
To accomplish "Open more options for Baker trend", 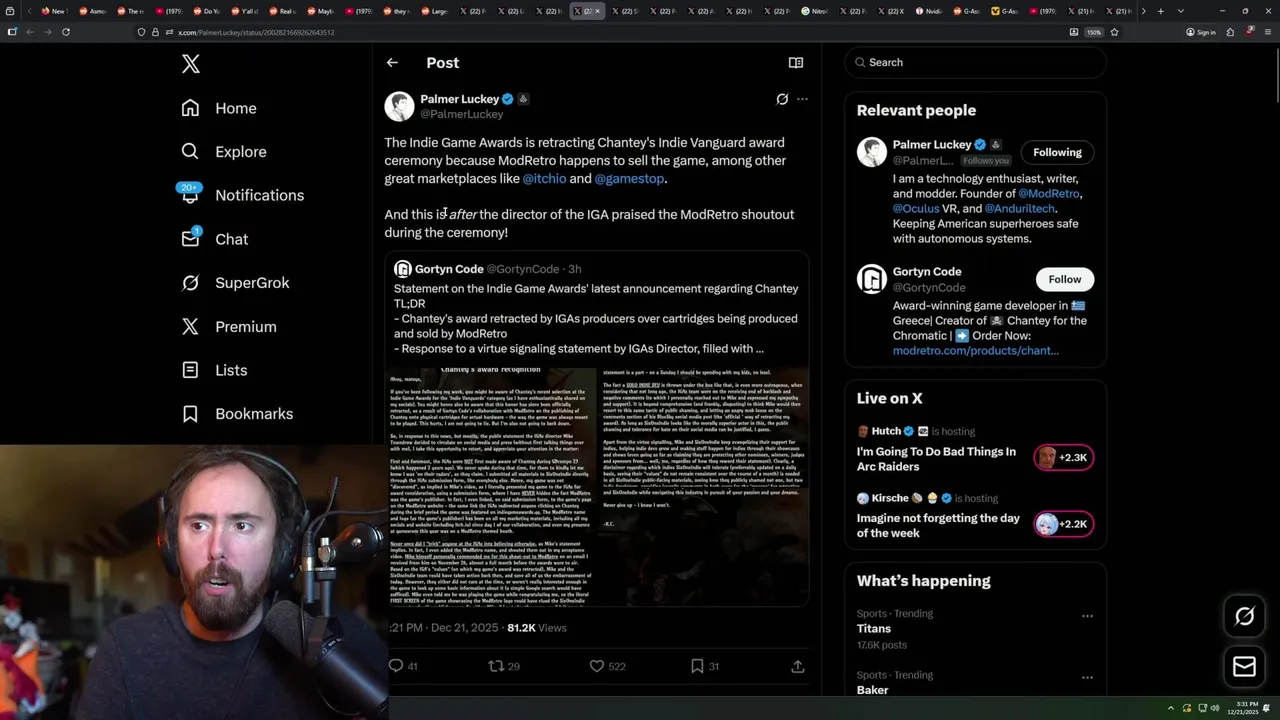I will click(x=1087, y=677).
